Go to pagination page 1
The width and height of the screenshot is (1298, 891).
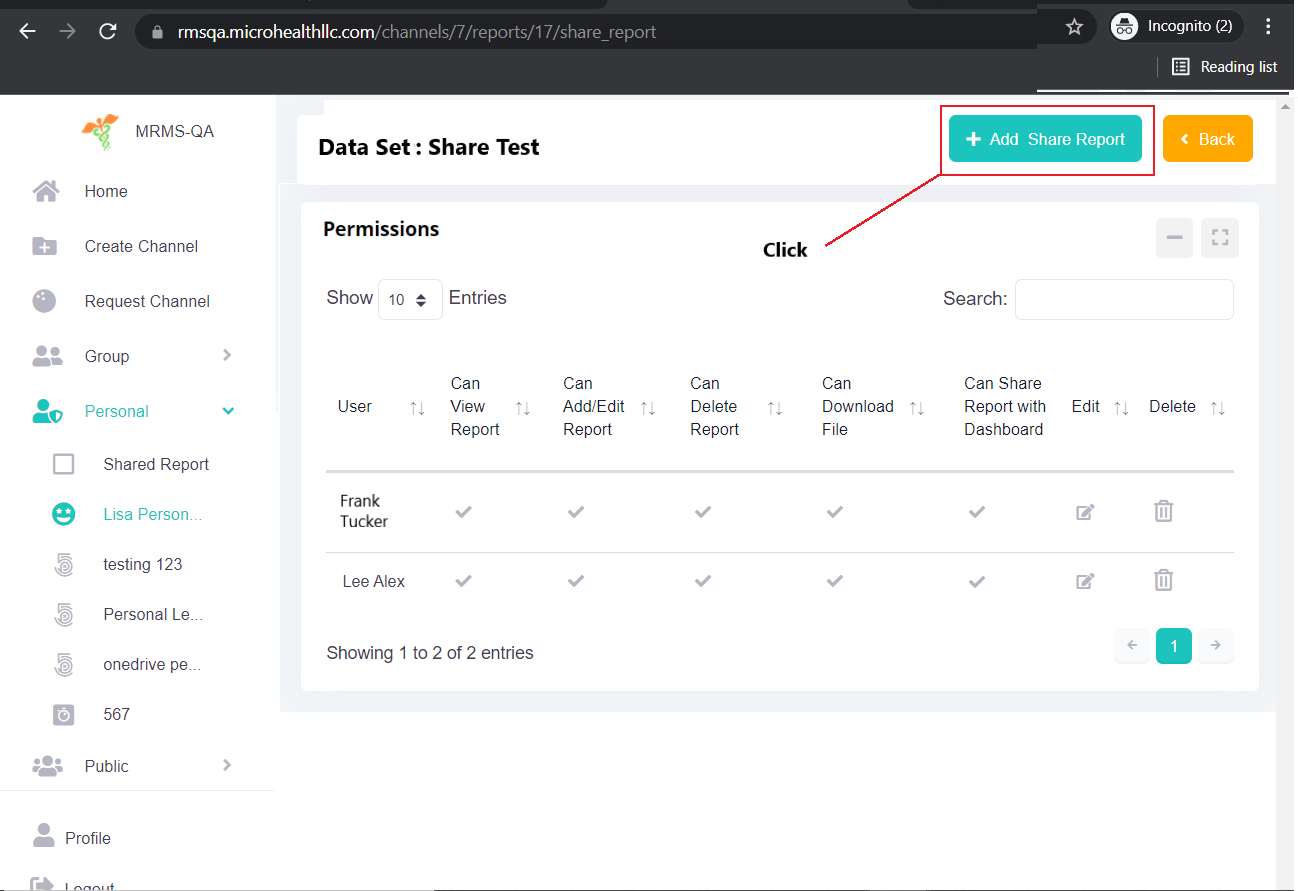(x=1174, y=646)
